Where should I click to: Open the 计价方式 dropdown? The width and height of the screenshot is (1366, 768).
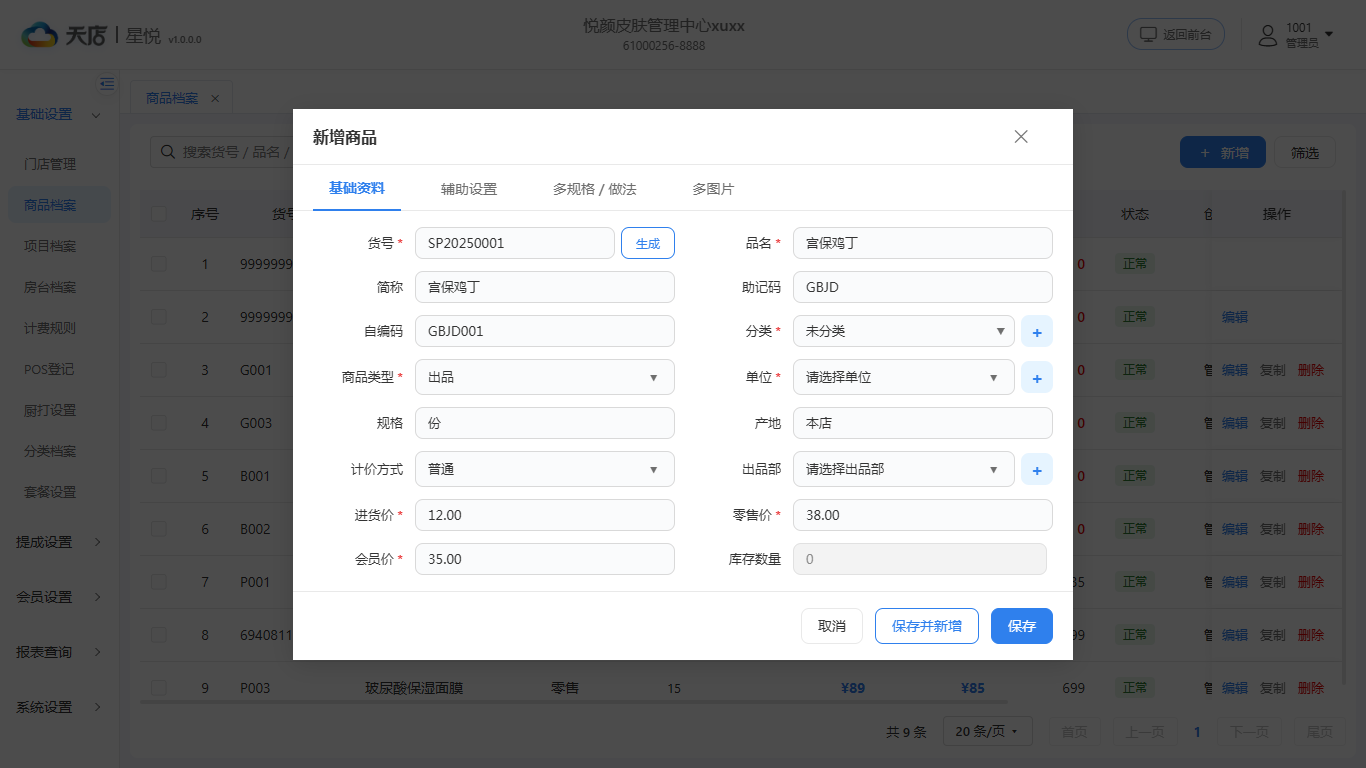coord(545,469)
